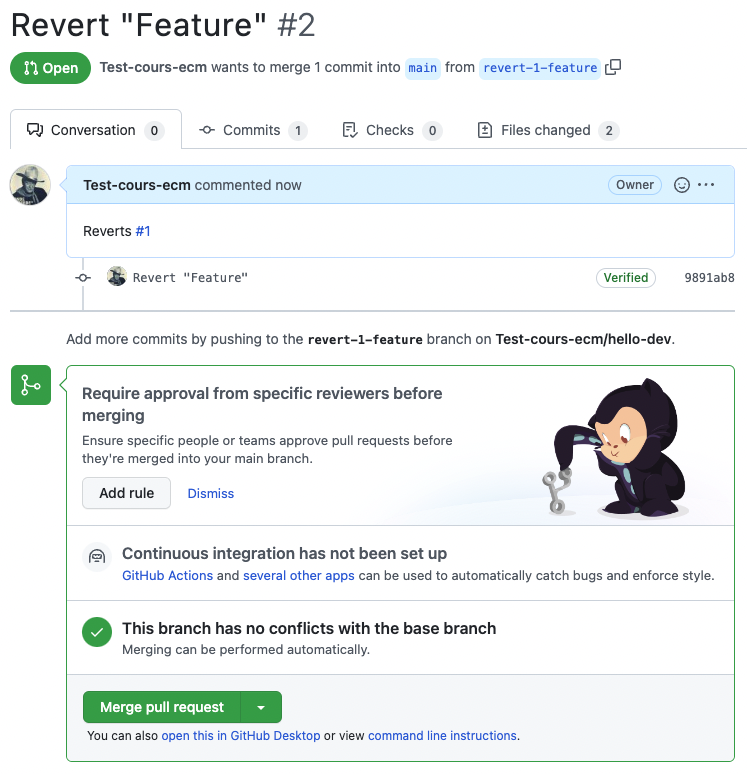
Task: Click the continuous integration robot icon
Action: 97,557
